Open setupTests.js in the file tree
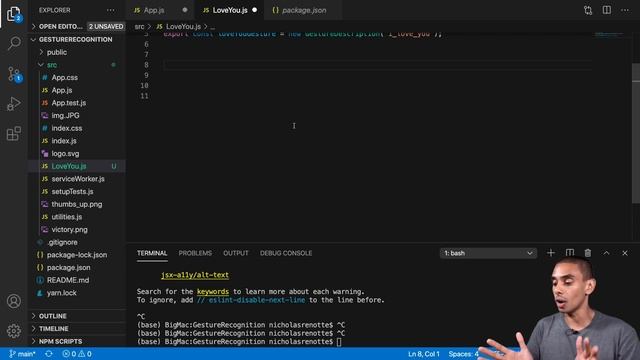This screenshot has width=640, height=360. coord(72,191)
